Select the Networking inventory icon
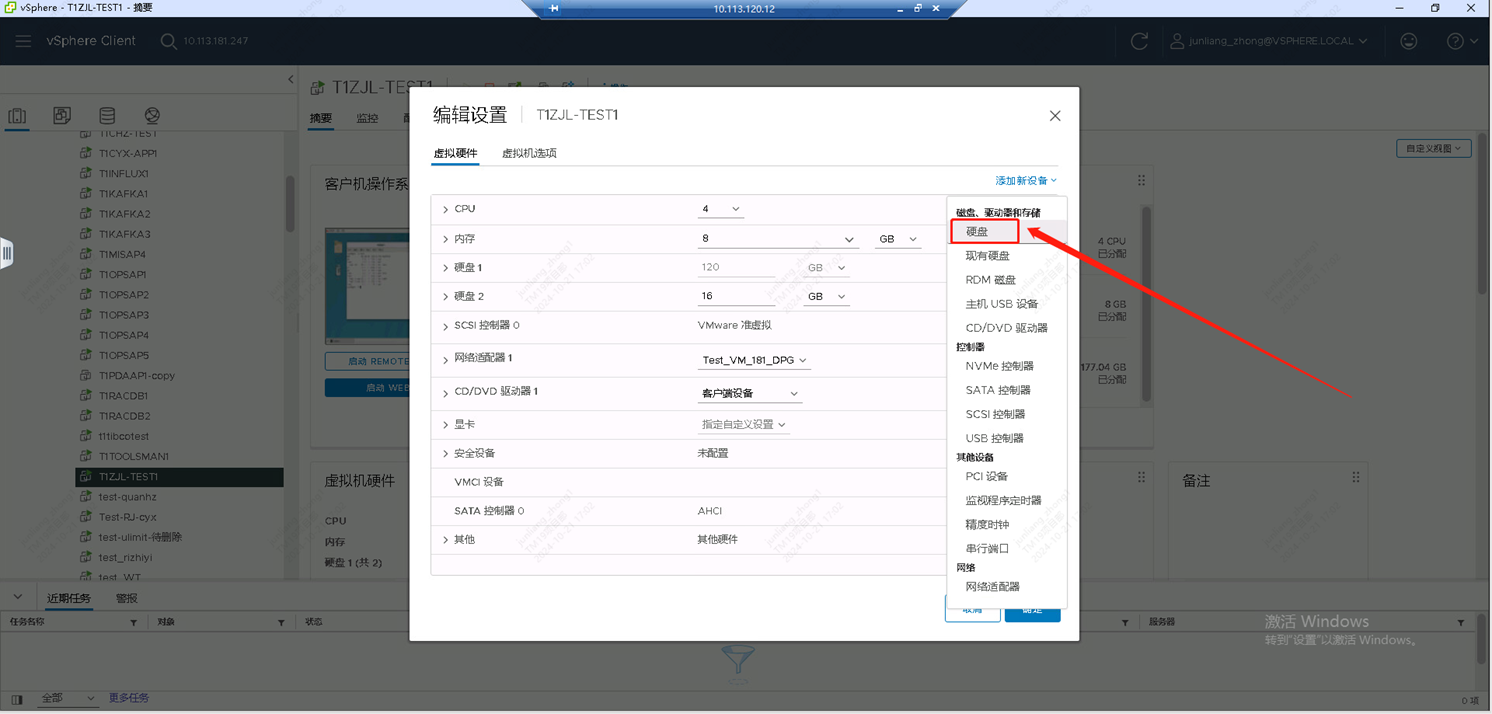 152,116
